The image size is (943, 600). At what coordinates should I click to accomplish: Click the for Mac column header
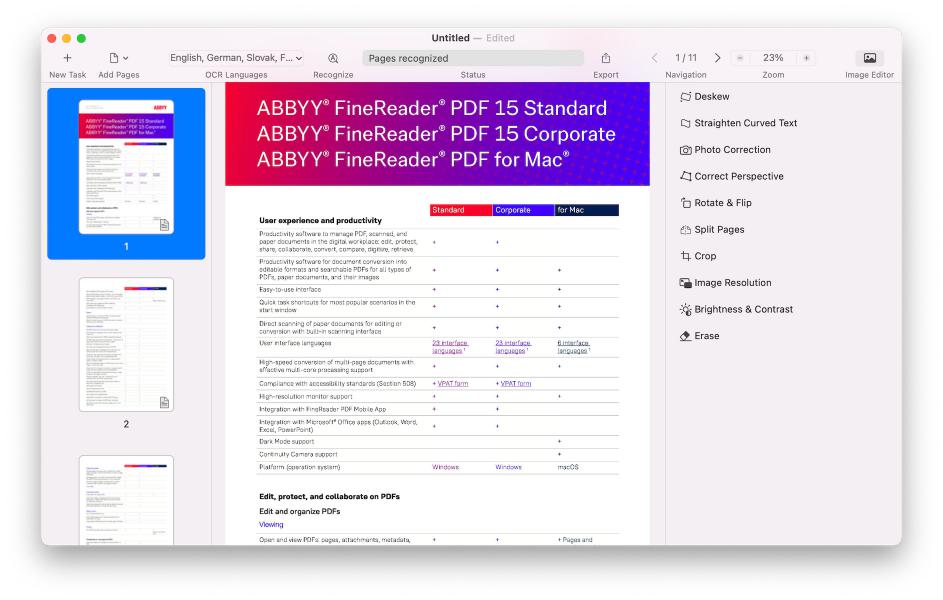pyautogui.click(x=586, y=210)
